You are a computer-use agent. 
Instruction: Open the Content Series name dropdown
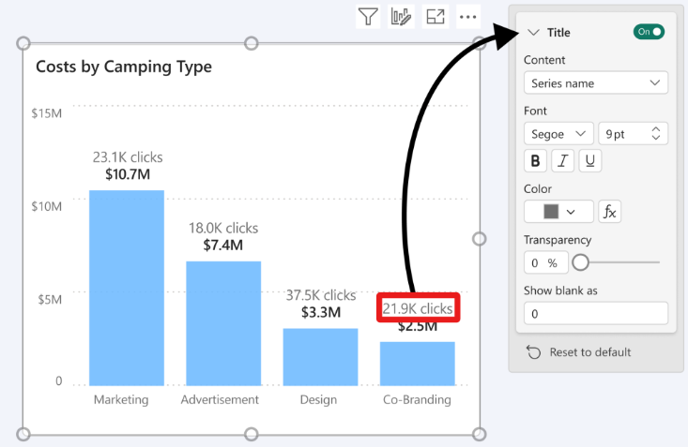(x=596, y=83)
